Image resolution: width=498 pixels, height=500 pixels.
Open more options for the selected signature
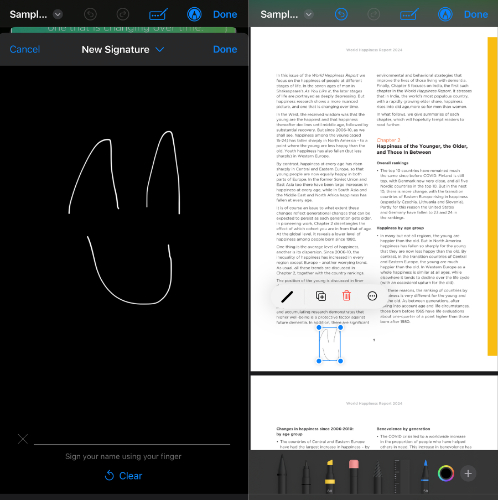tap(372, 296)
